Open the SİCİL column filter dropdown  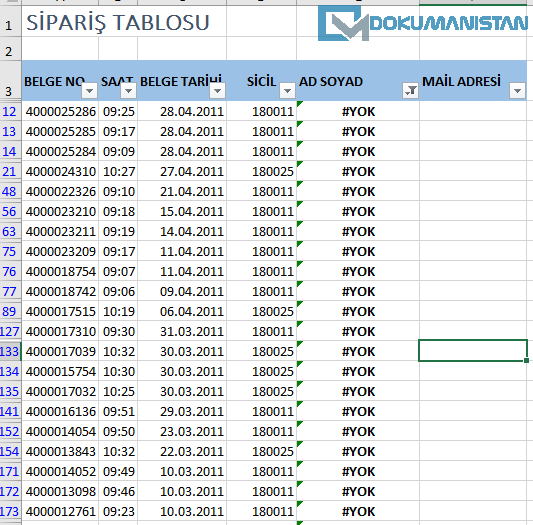click(287, 91)
